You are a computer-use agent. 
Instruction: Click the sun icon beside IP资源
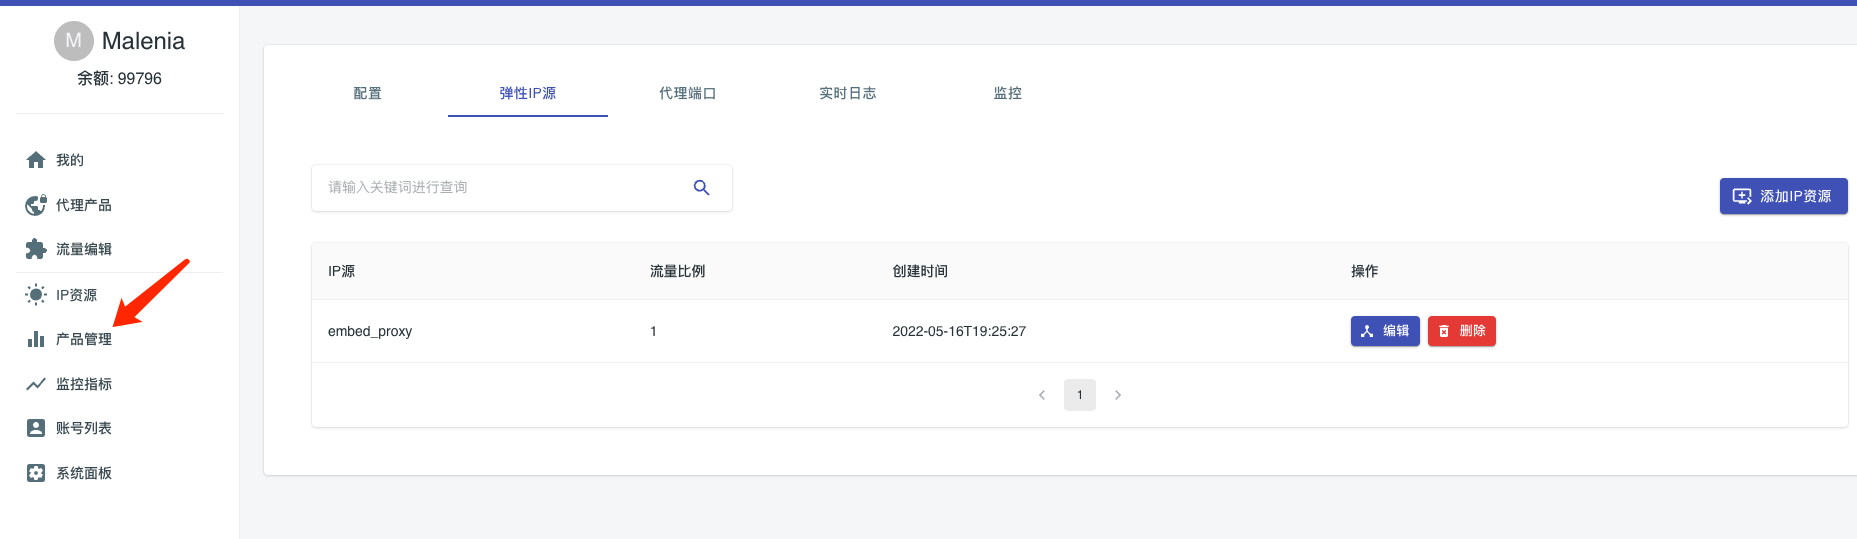tap(36, 295)
